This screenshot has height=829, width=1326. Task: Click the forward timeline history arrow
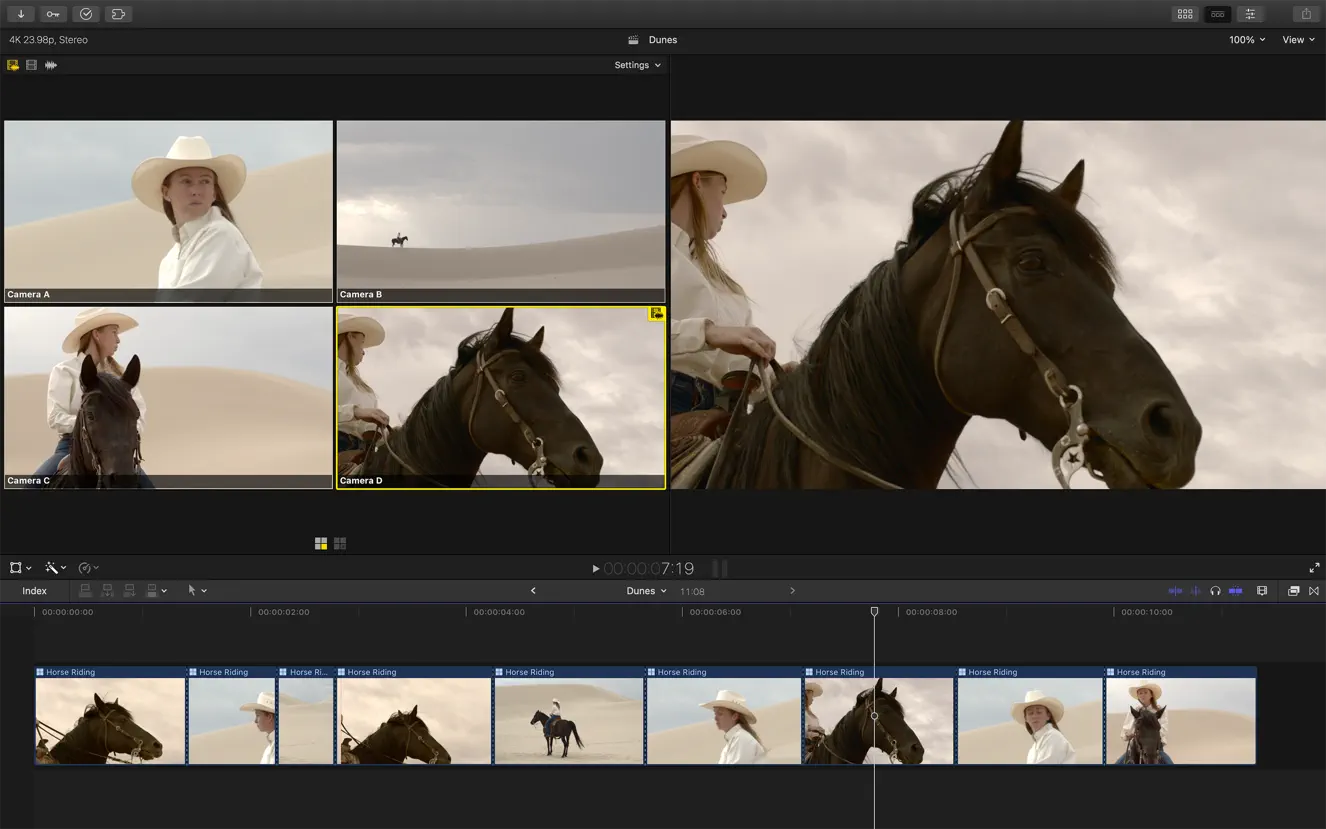coord(792,590)
